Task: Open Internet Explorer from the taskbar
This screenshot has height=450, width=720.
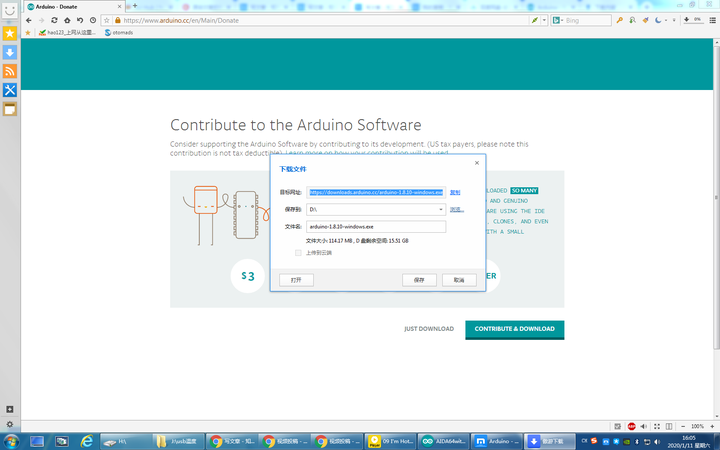Action: tap(87, 442)
